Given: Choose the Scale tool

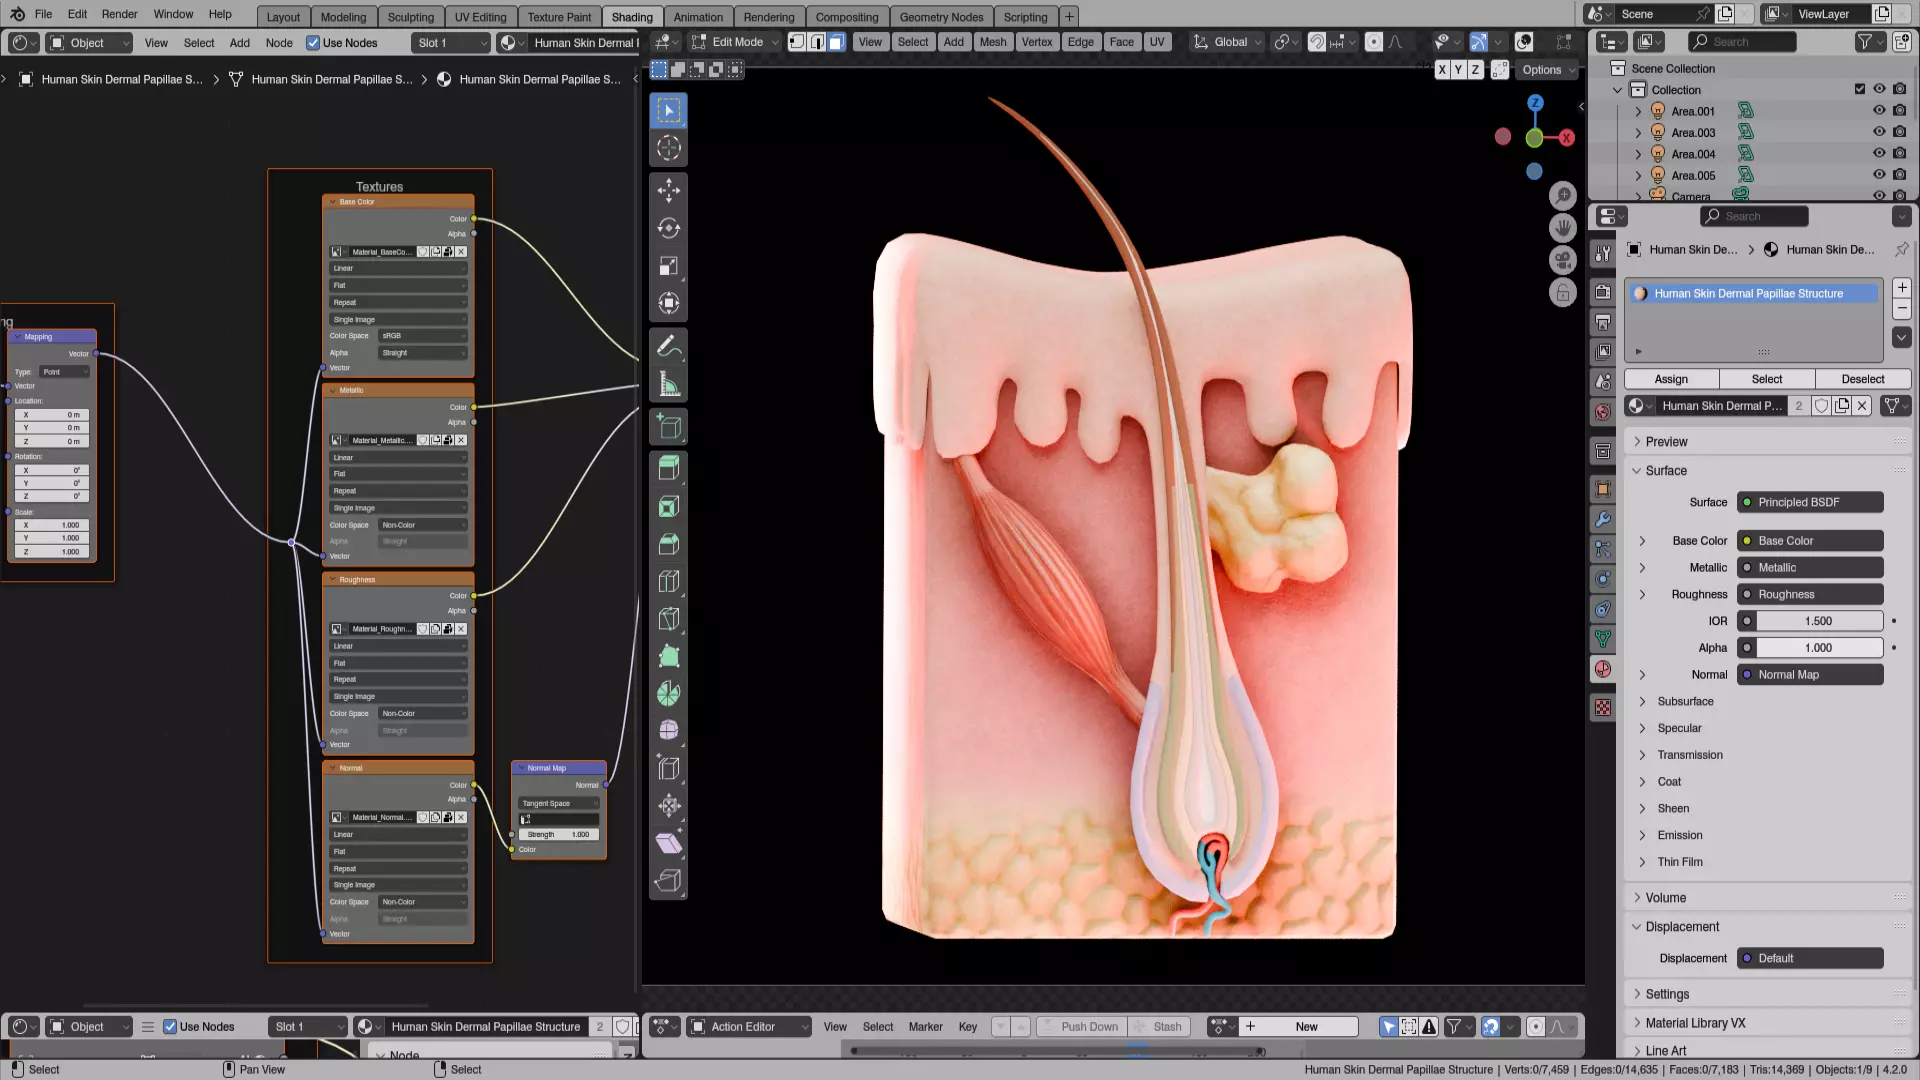Looking at the screenshot, I should point(668,266).
